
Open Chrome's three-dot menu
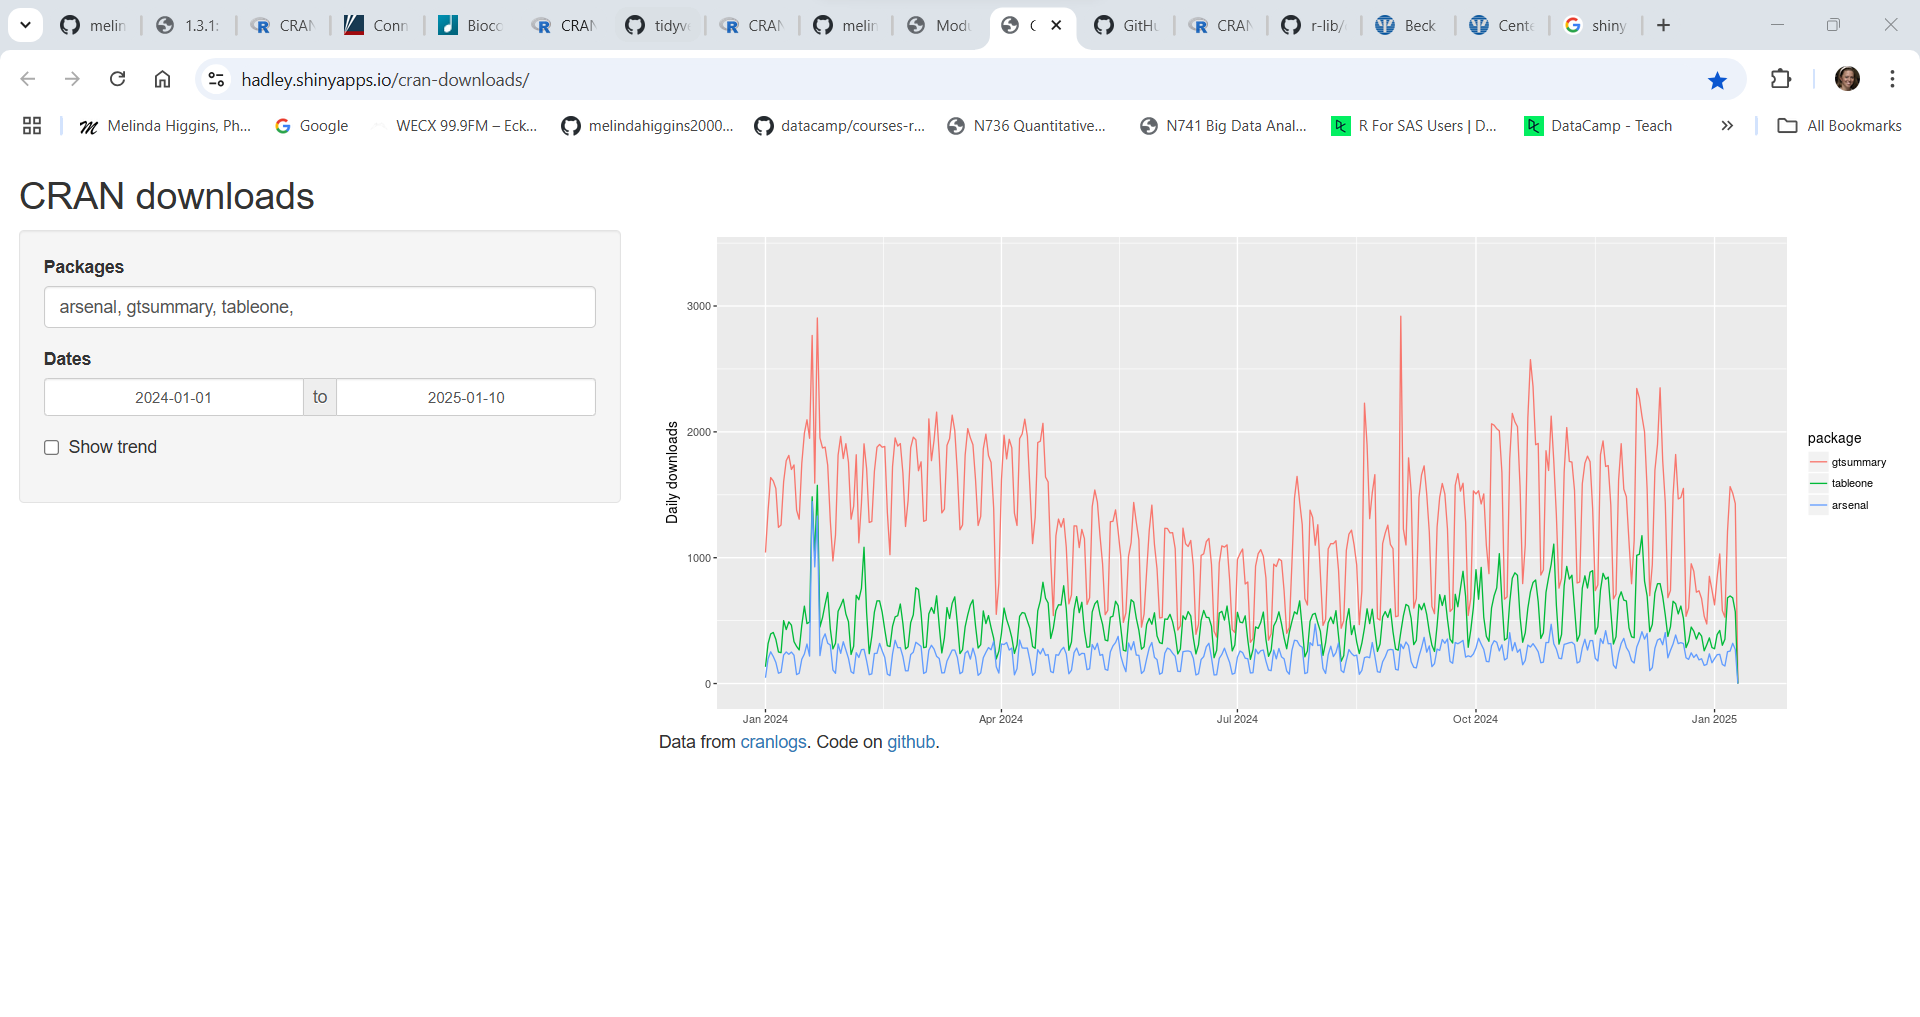tap(1892, 79)
